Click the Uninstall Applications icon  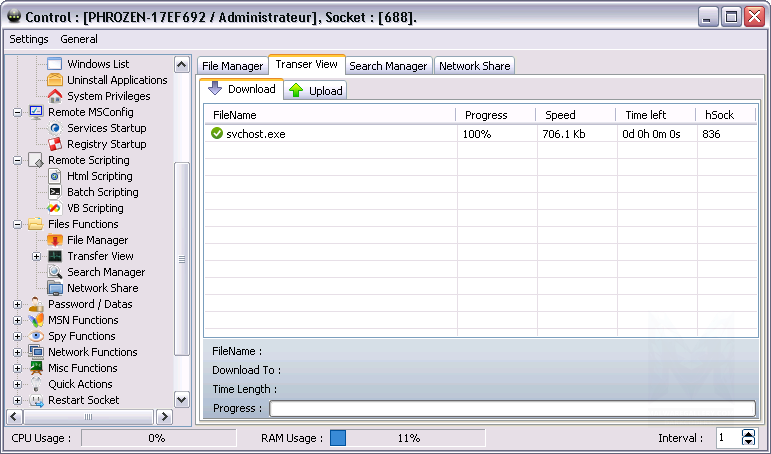tap(55, 80)
